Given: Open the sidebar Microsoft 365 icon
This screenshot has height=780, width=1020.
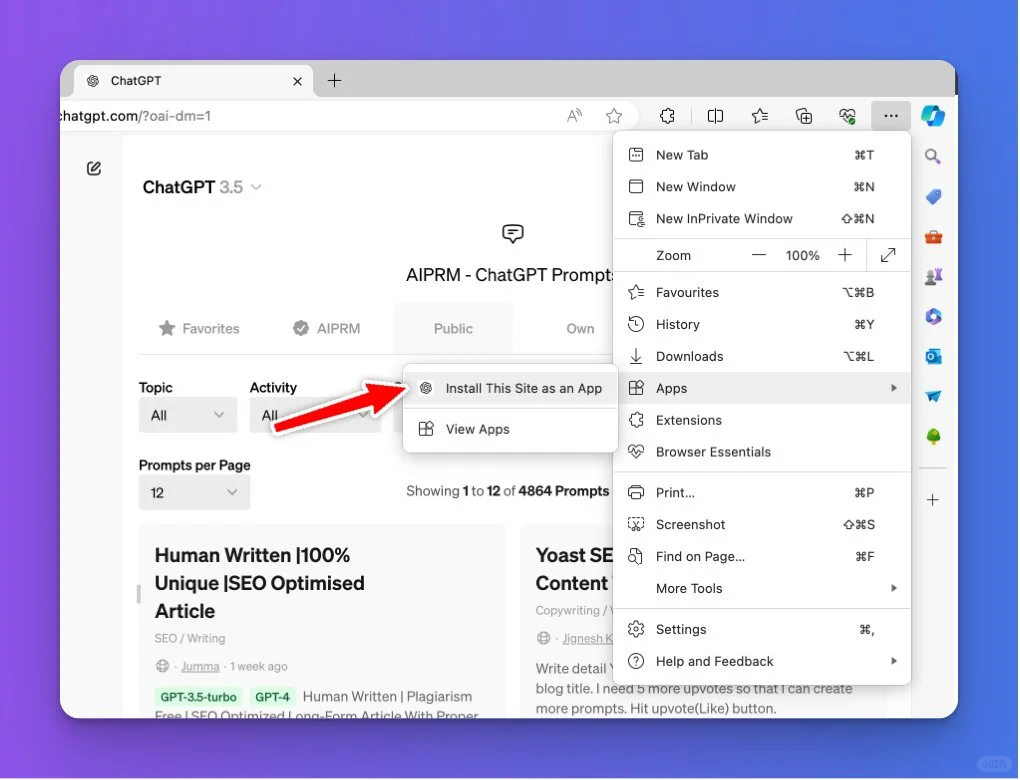Looking at the screenshot, I should pos(933,317).
